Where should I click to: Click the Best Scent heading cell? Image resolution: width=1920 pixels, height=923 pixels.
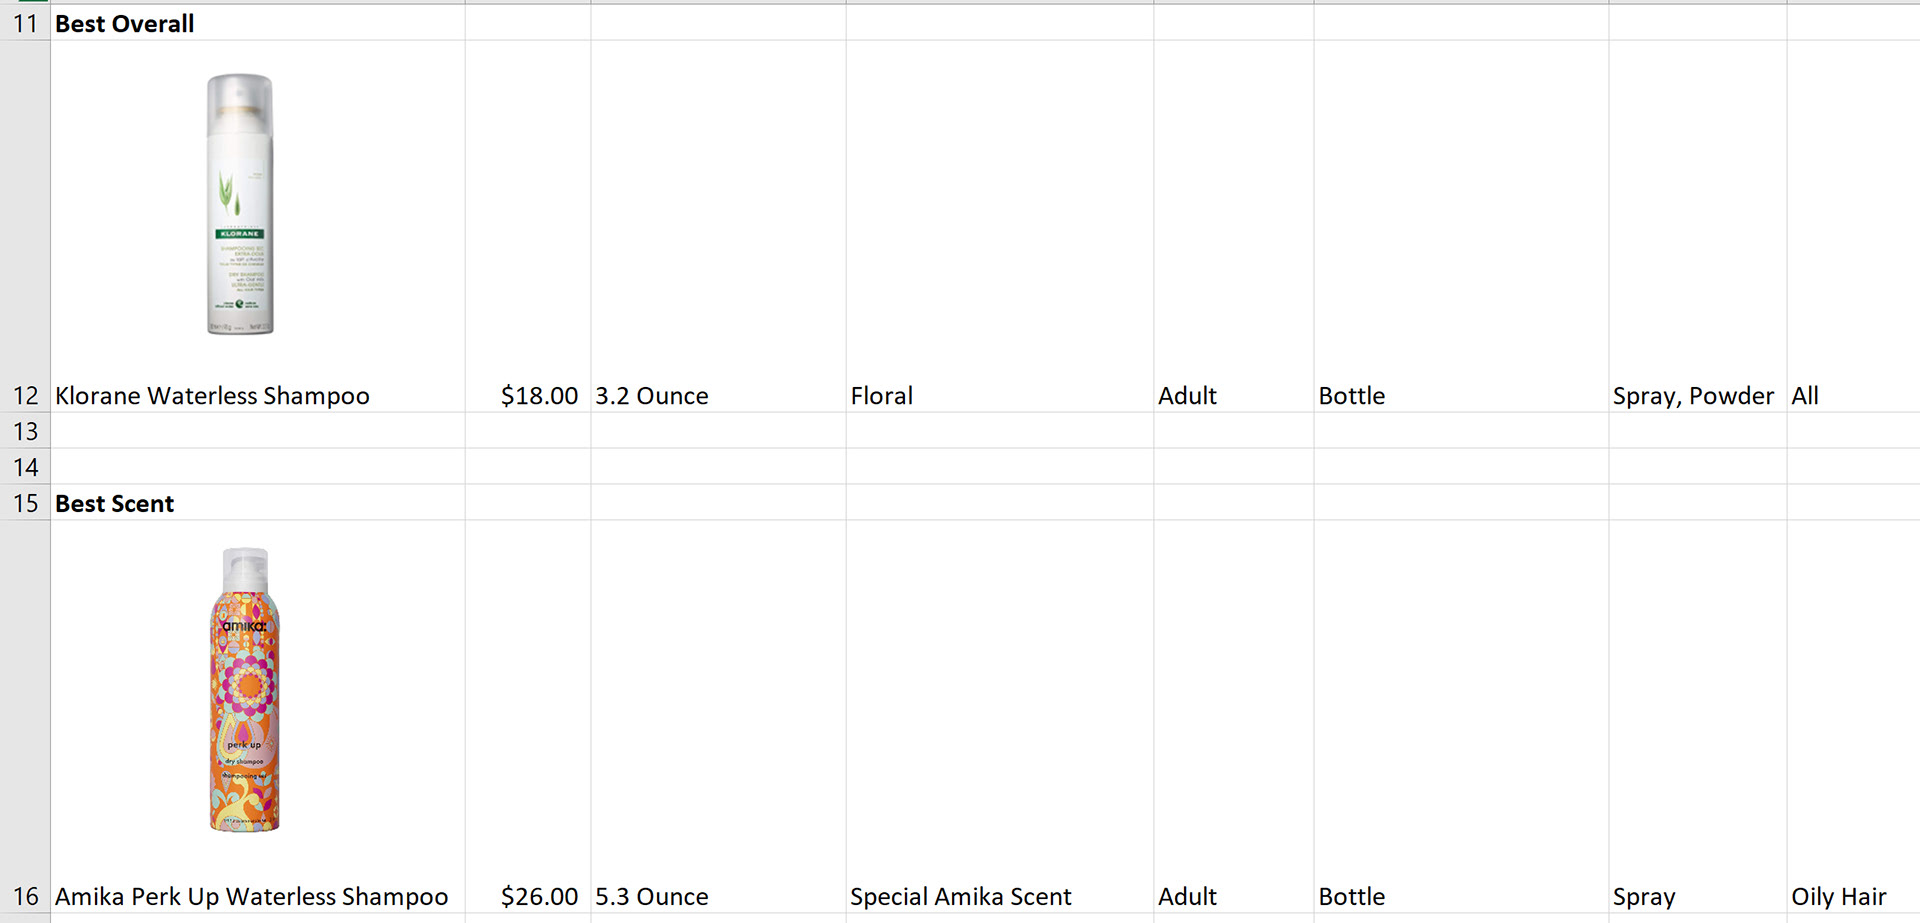pos(258,502)
